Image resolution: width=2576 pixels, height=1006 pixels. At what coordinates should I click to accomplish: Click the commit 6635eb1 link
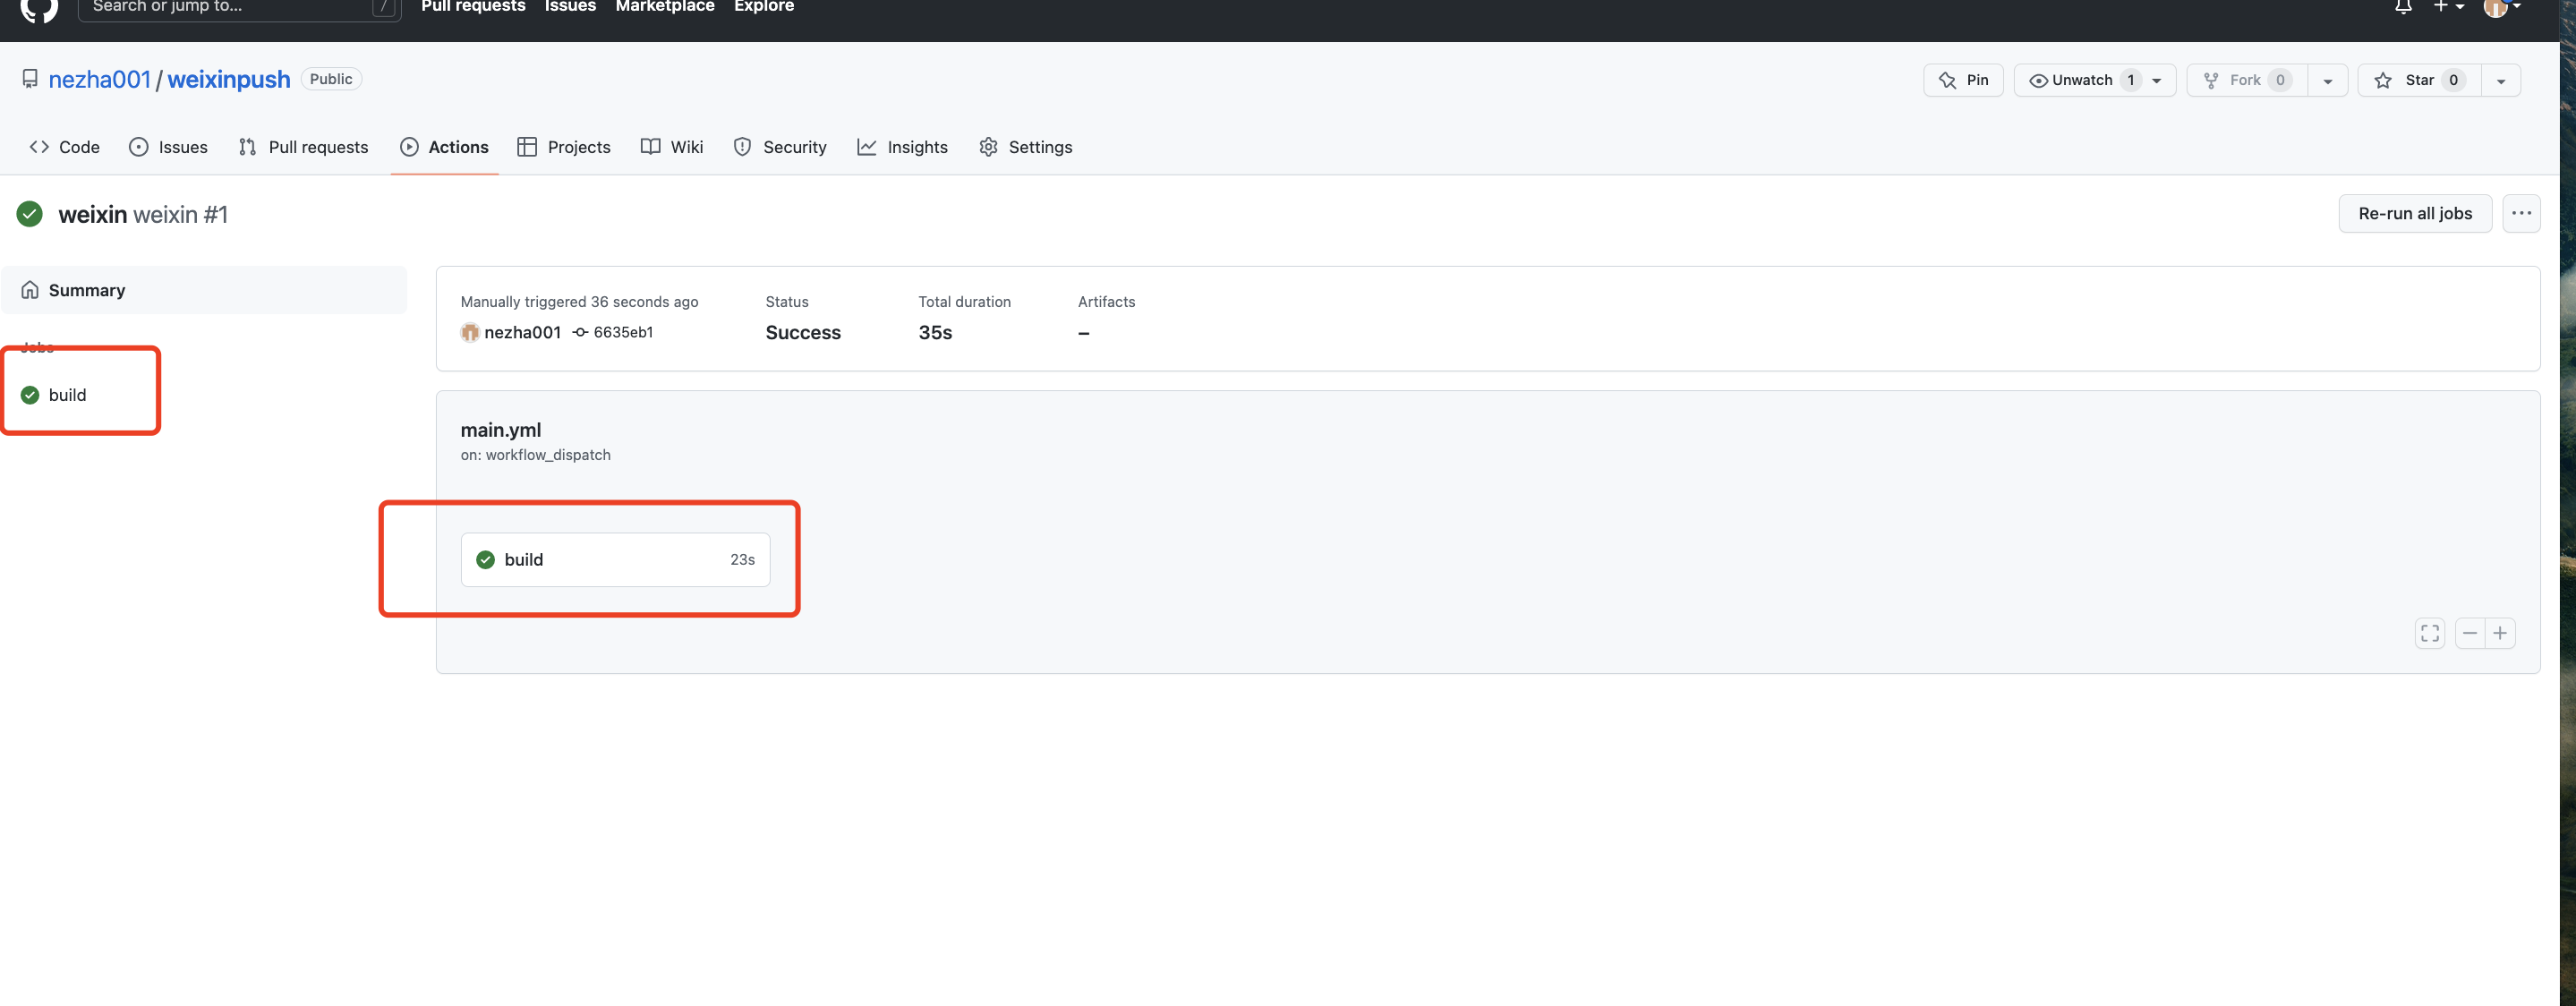click(622, 332)
